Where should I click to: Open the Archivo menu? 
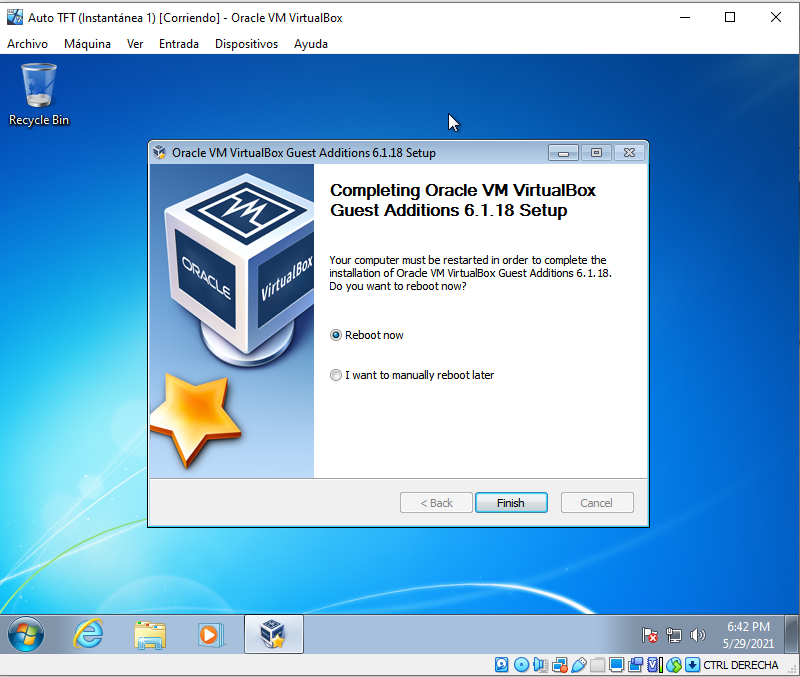coord(27,44)
